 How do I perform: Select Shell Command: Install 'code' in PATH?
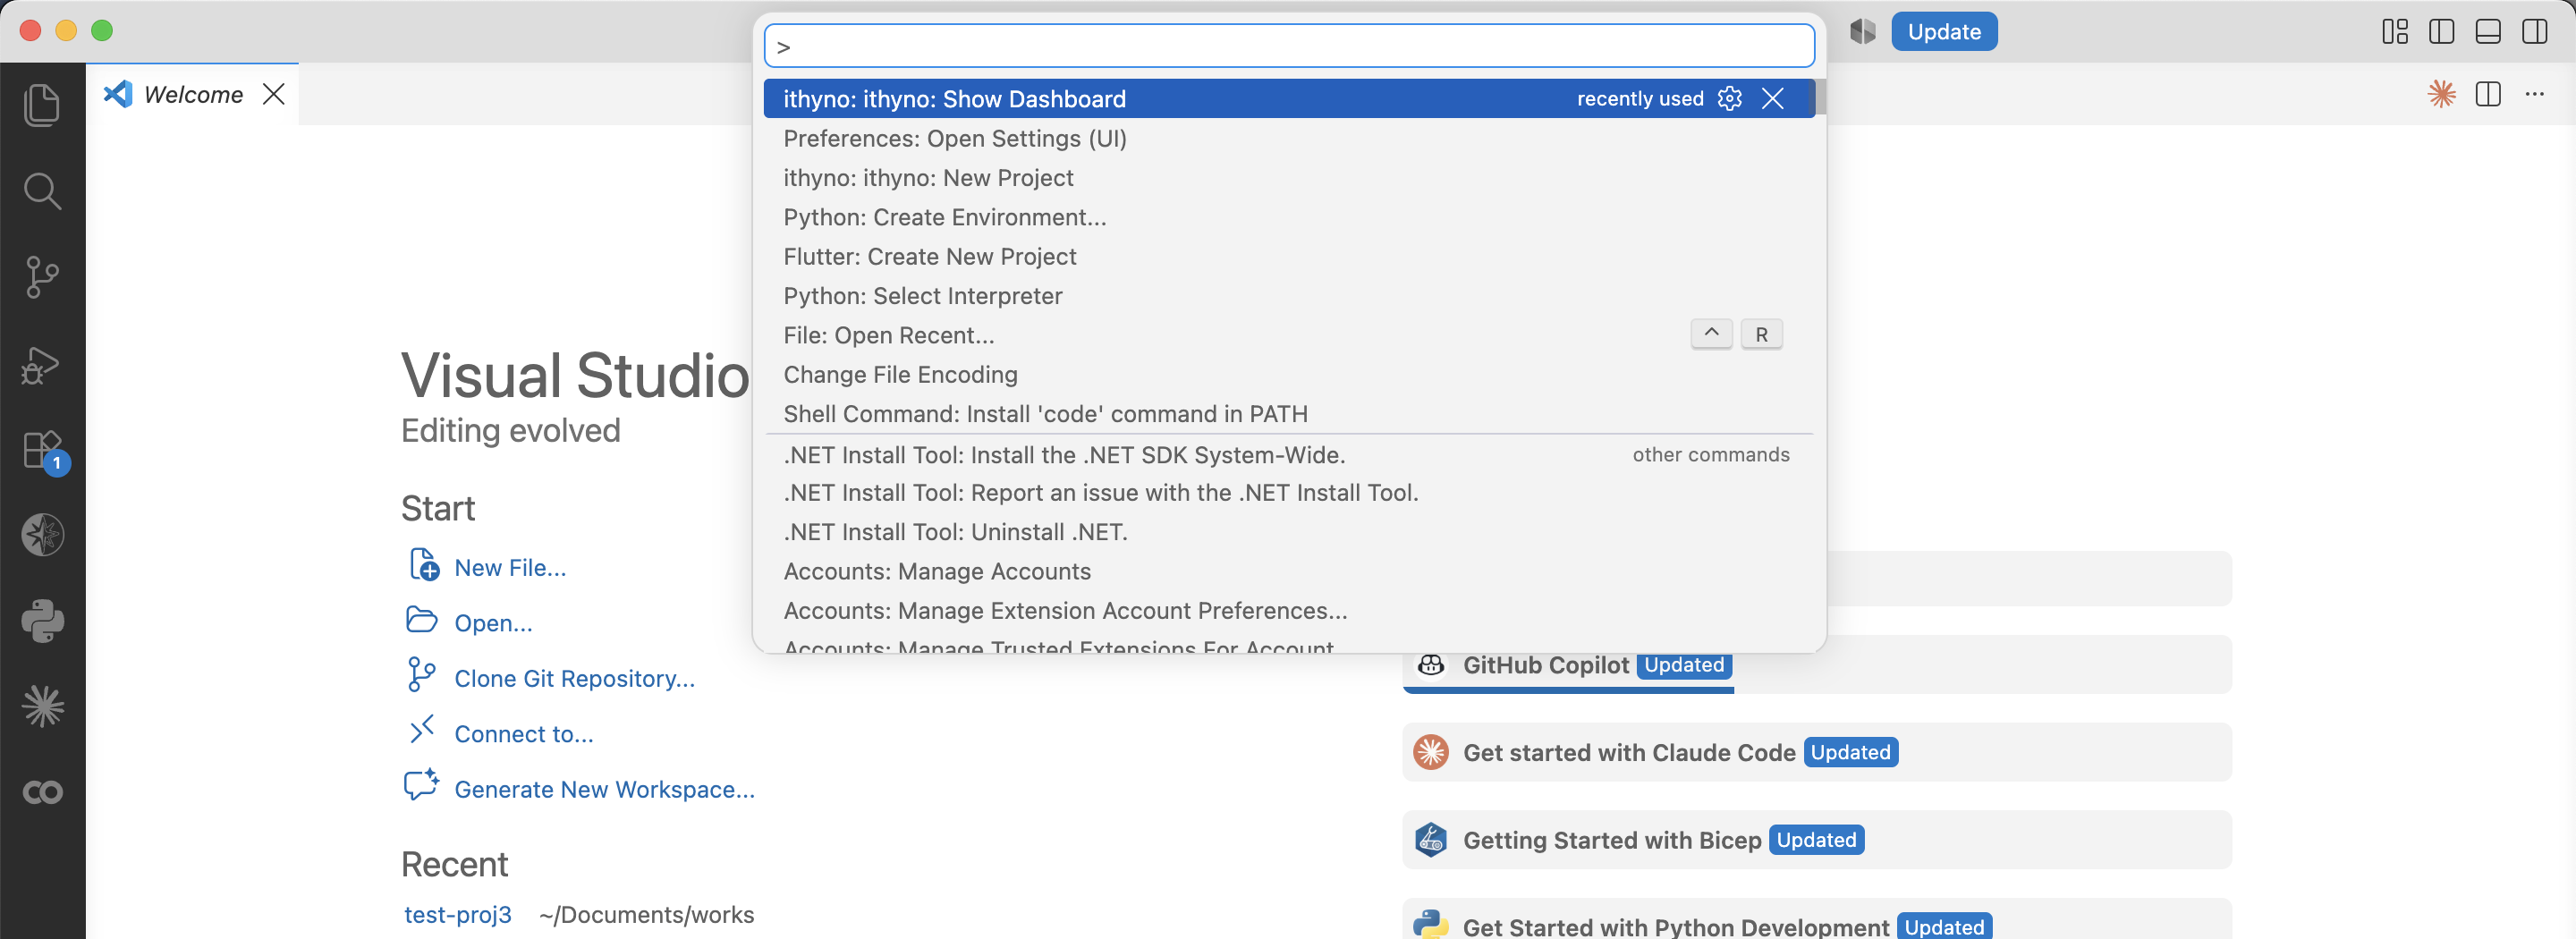click(1289, 414)
